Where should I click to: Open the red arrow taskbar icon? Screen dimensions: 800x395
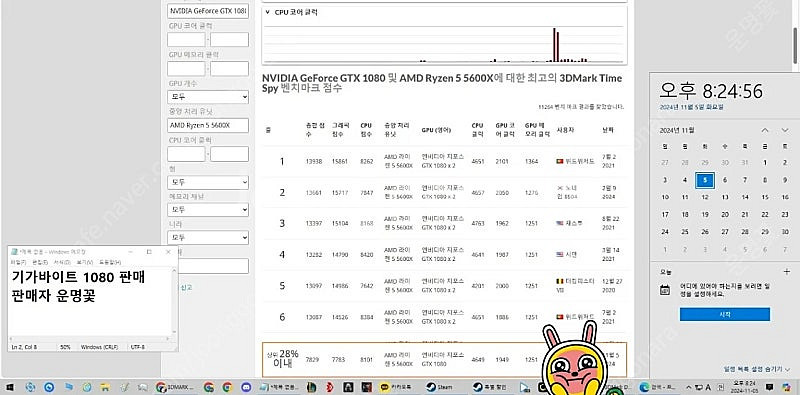pyautogui.click(x=329, y=387)
